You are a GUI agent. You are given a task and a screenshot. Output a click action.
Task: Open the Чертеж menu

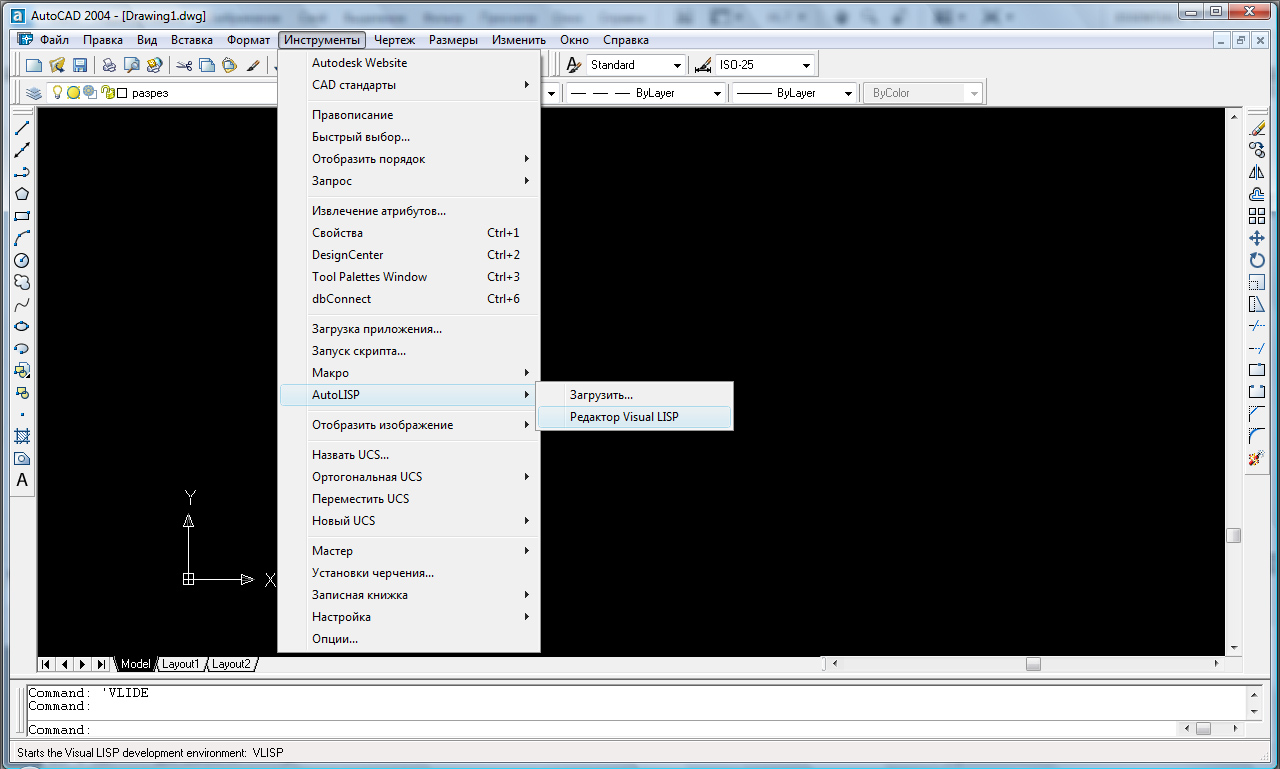click(x=395, y=40)
